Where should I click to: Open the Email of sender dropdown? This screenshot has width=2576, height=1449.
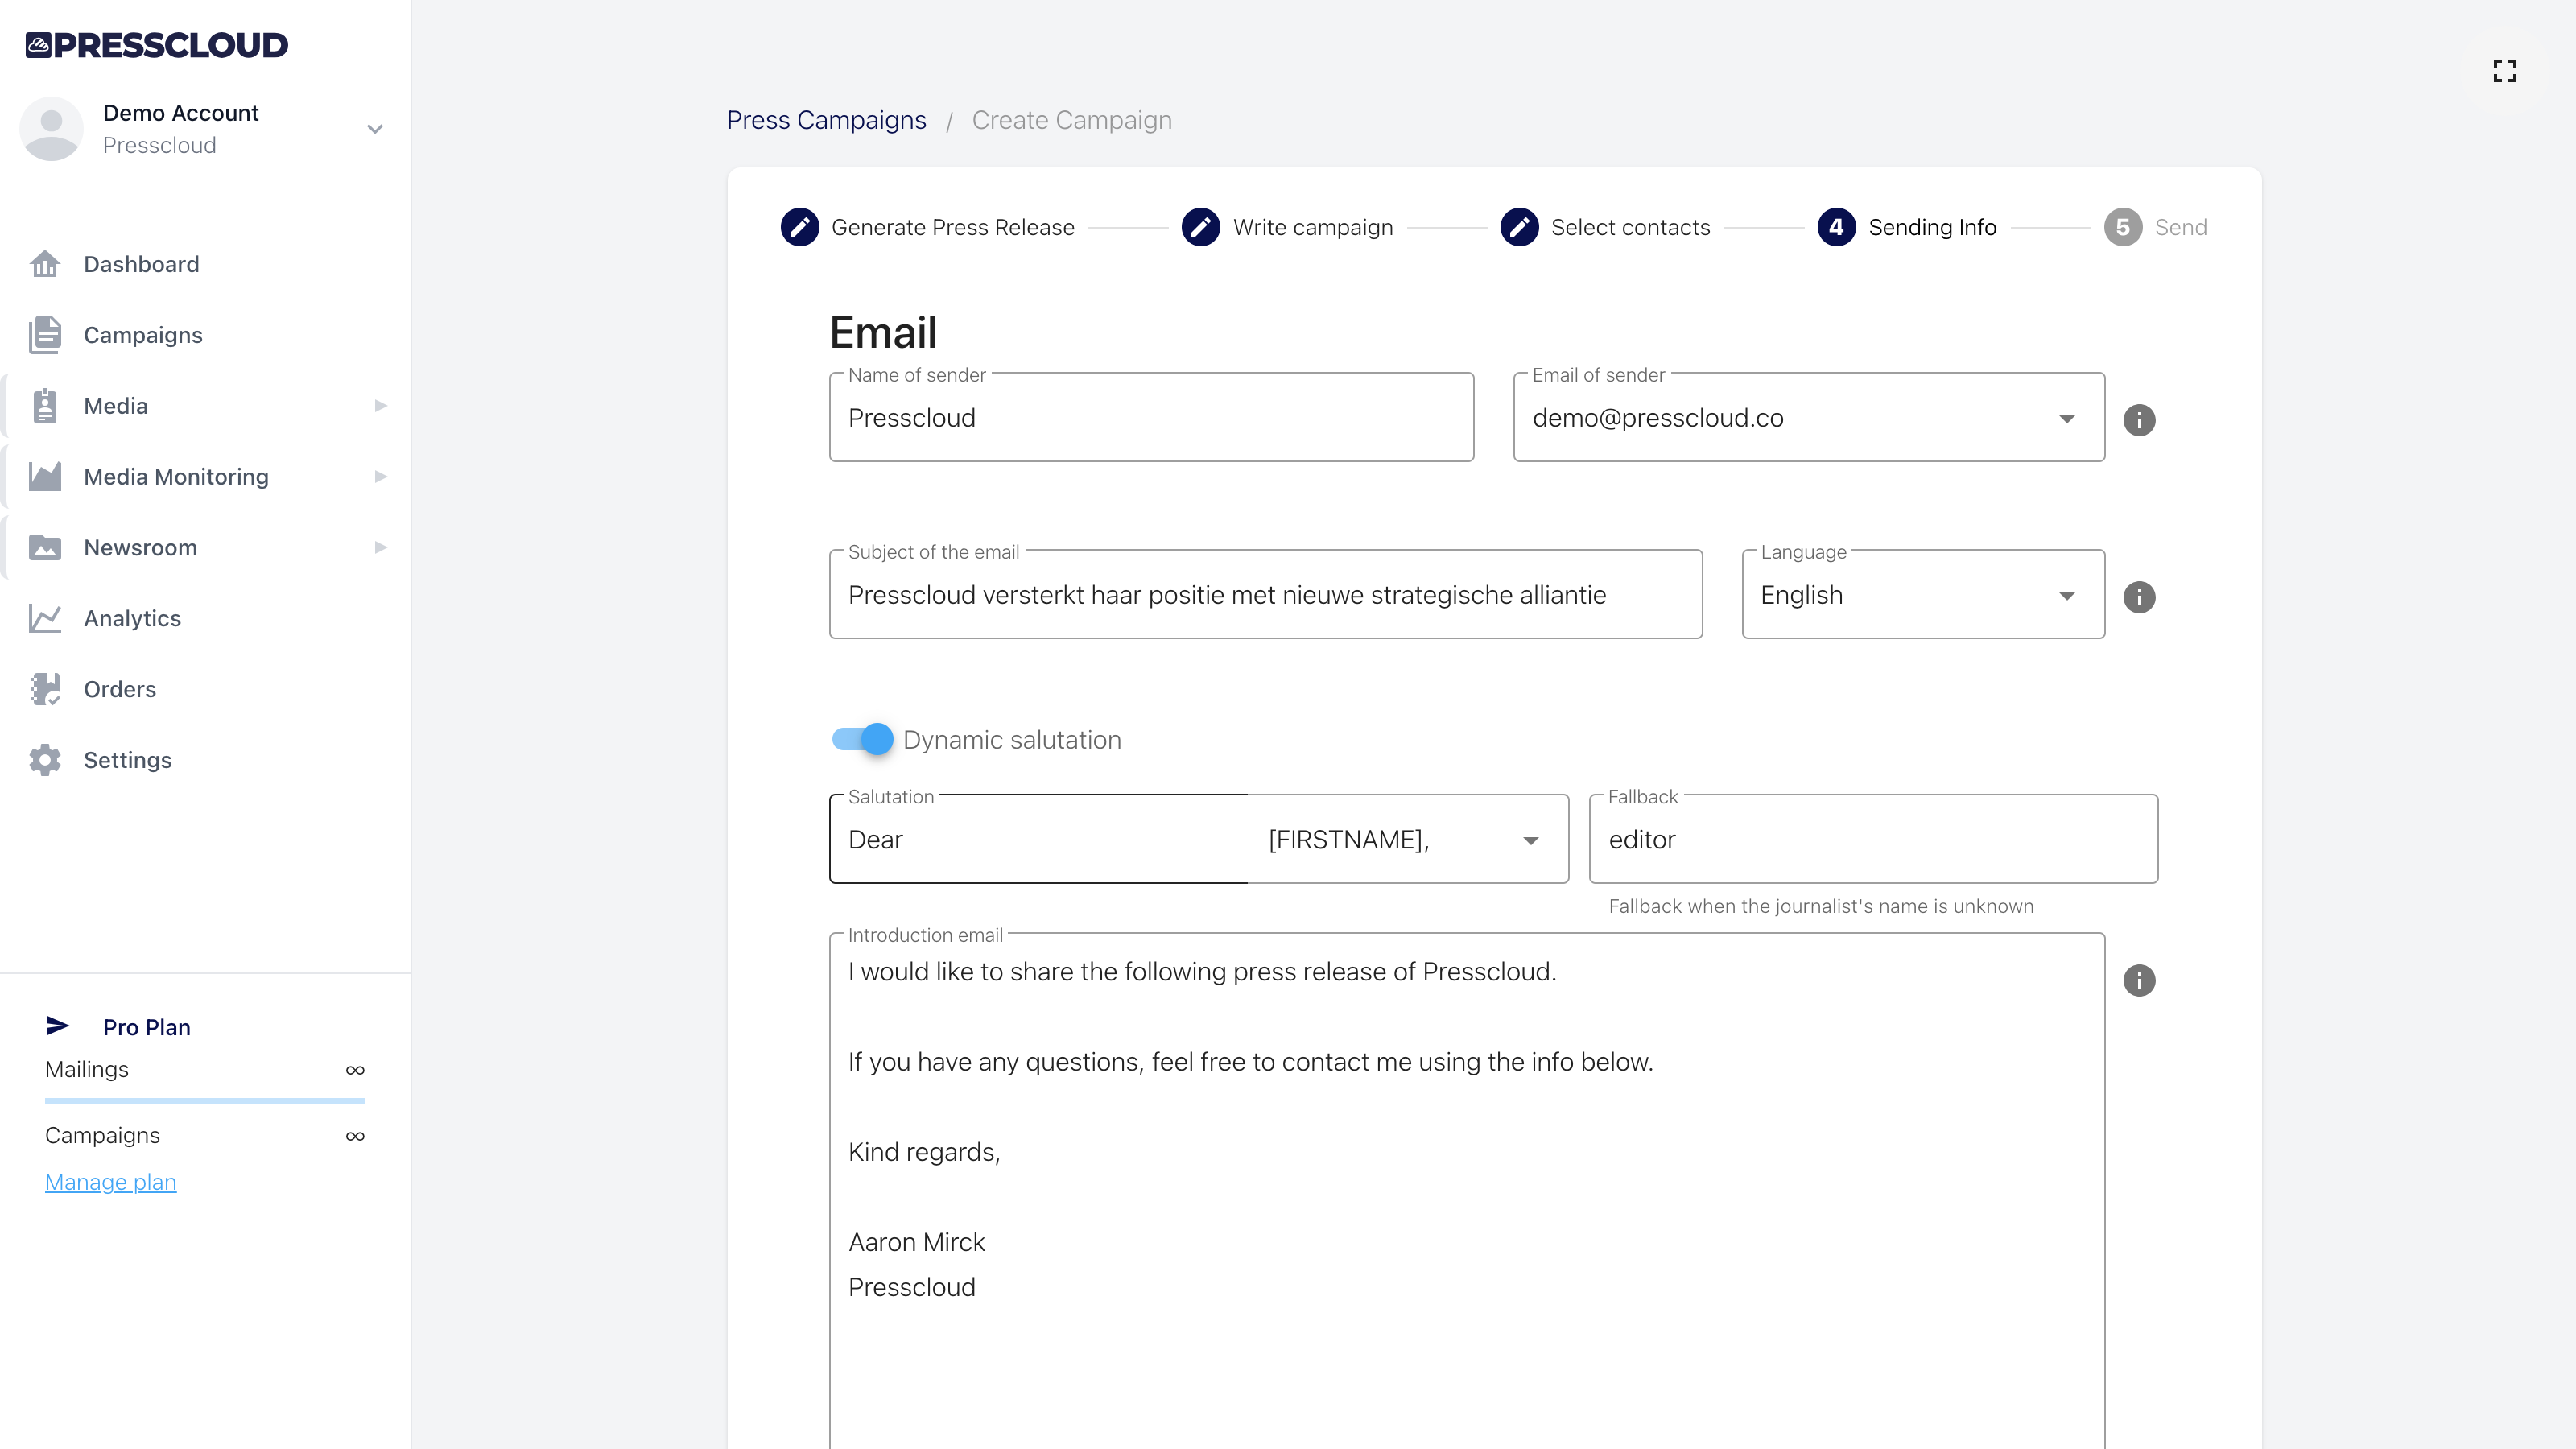[x=2067, y=417]
